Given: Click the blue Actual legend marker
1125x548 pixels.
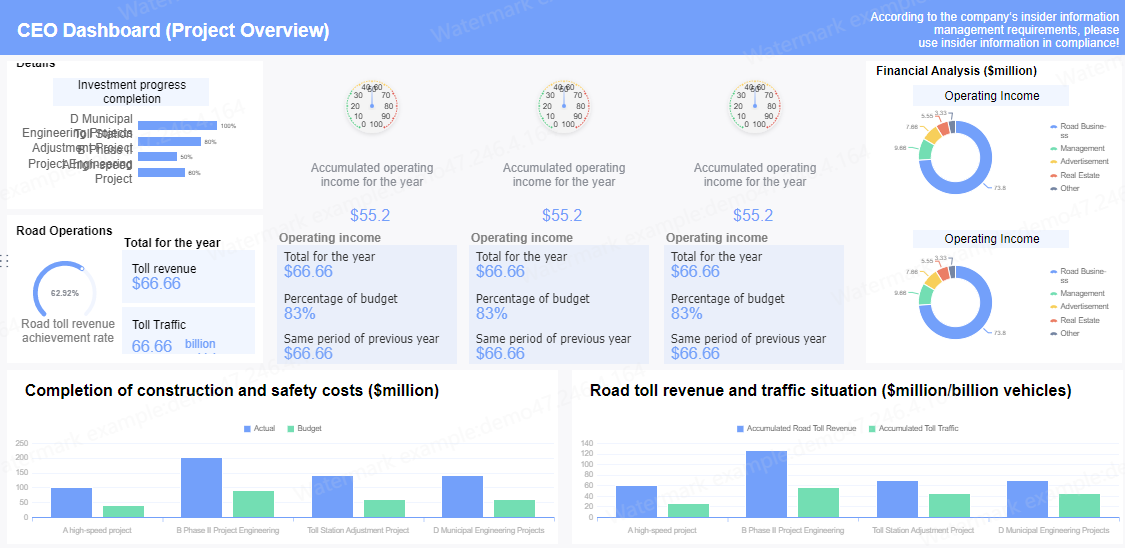Looking at the screenshot, I should point(248,428).
